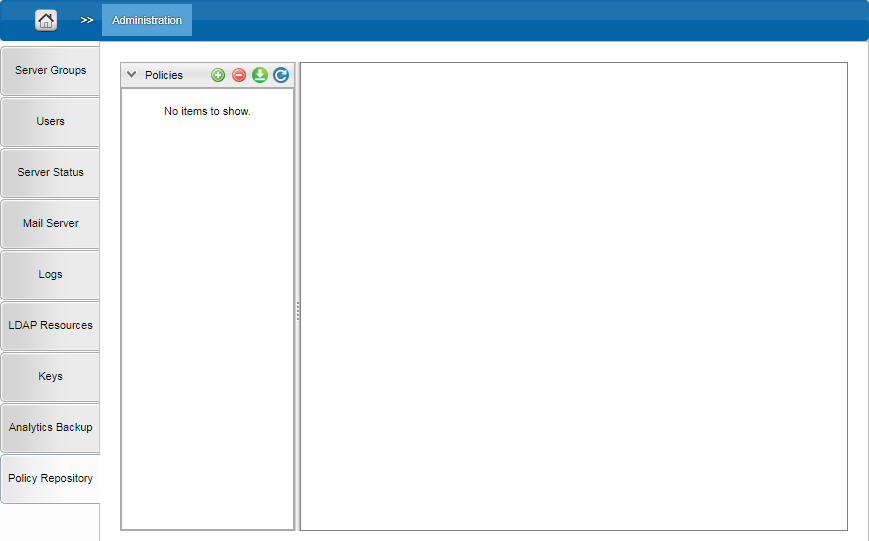
Task: Click the "No items to show." text
Action: (207, 111)
